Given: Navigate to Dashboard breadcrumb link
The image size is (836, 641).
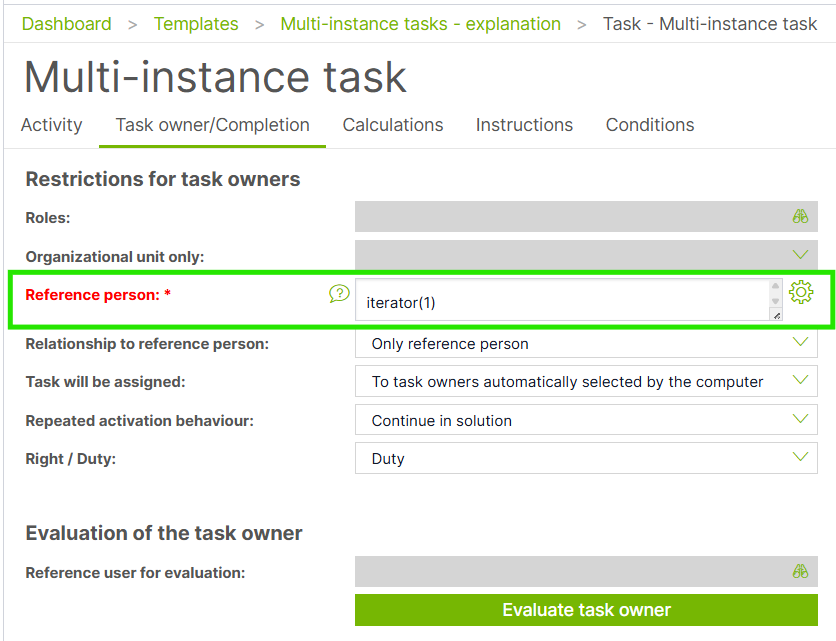Looking at the screenshot, I should [67, 23].
